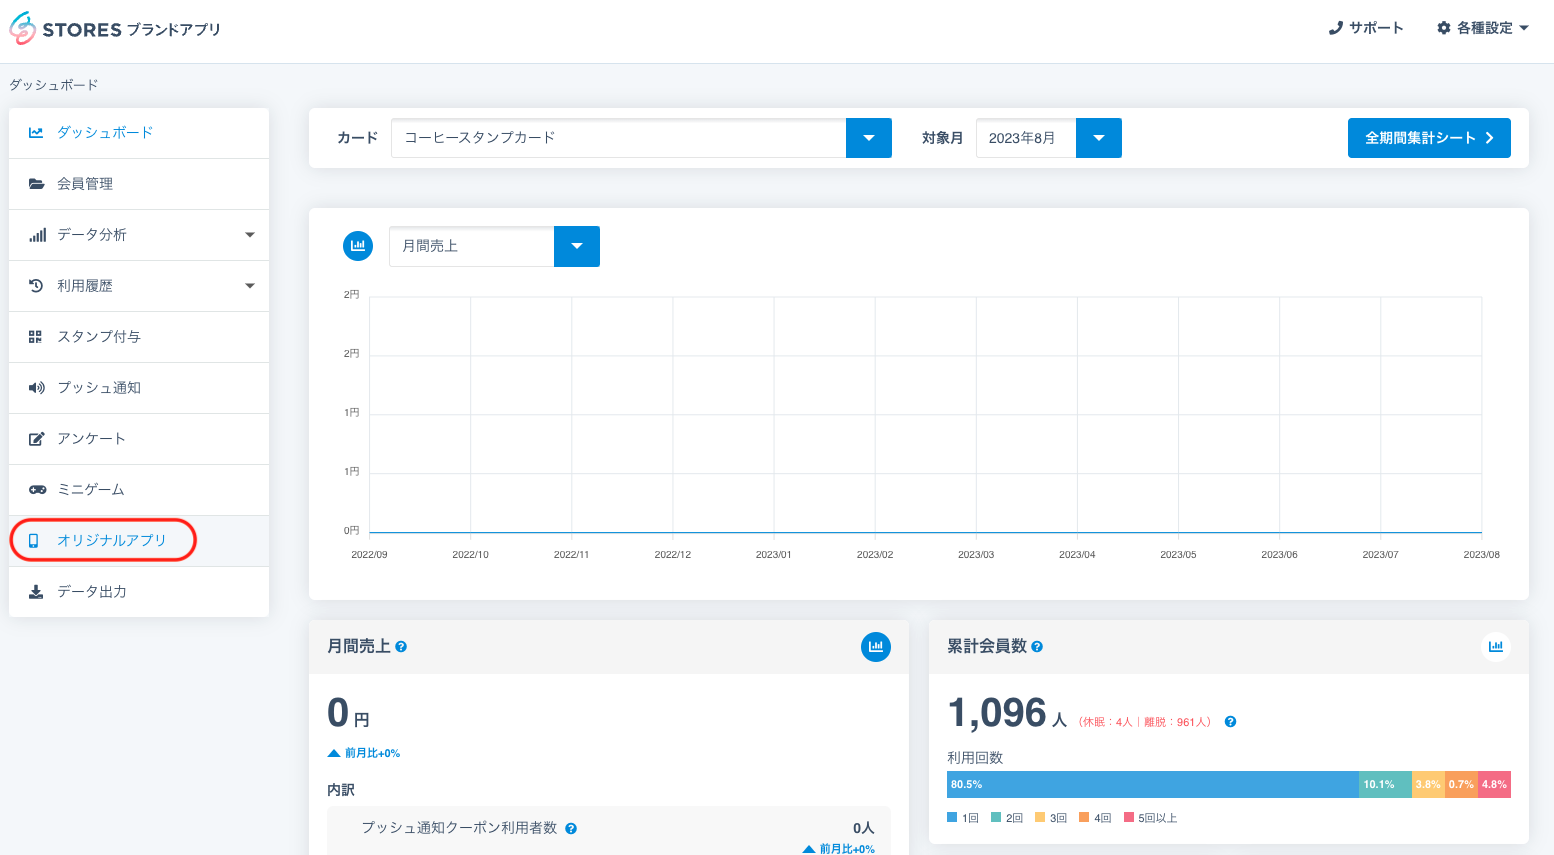Click the 内訳 heading
This screenshot has width=1554, height=855.
pyautogui.click(x=341, y=790)
